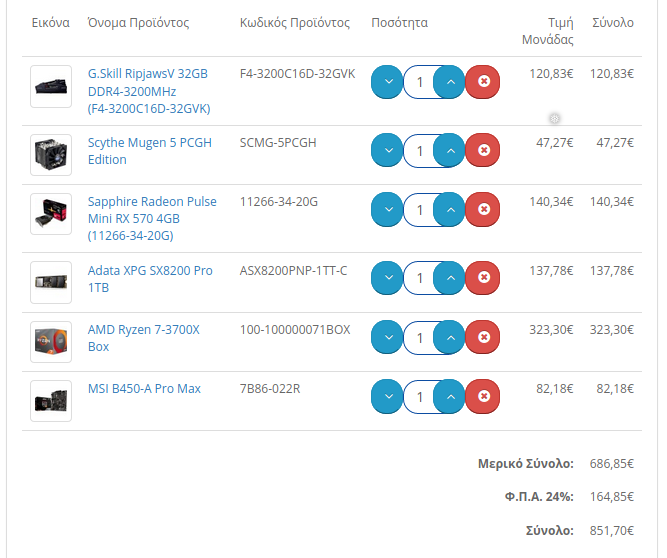
Task: Increase quantity of AMD Ryzen 7-3700X
Action: (450, 337)
